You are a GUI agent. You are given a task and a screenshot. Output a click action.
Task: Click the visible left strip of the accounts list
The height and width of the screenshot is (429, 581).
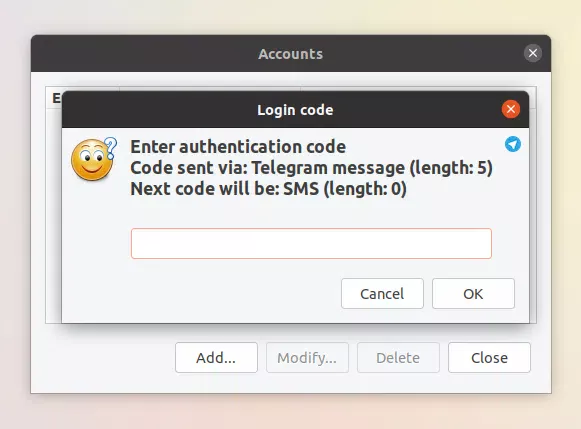coord(53,215)
